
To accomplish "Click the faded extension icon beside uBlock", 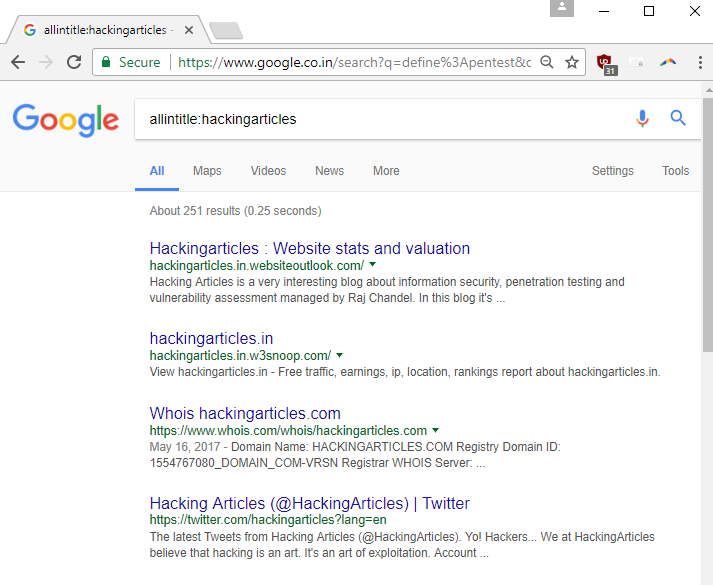I will 636,62.
